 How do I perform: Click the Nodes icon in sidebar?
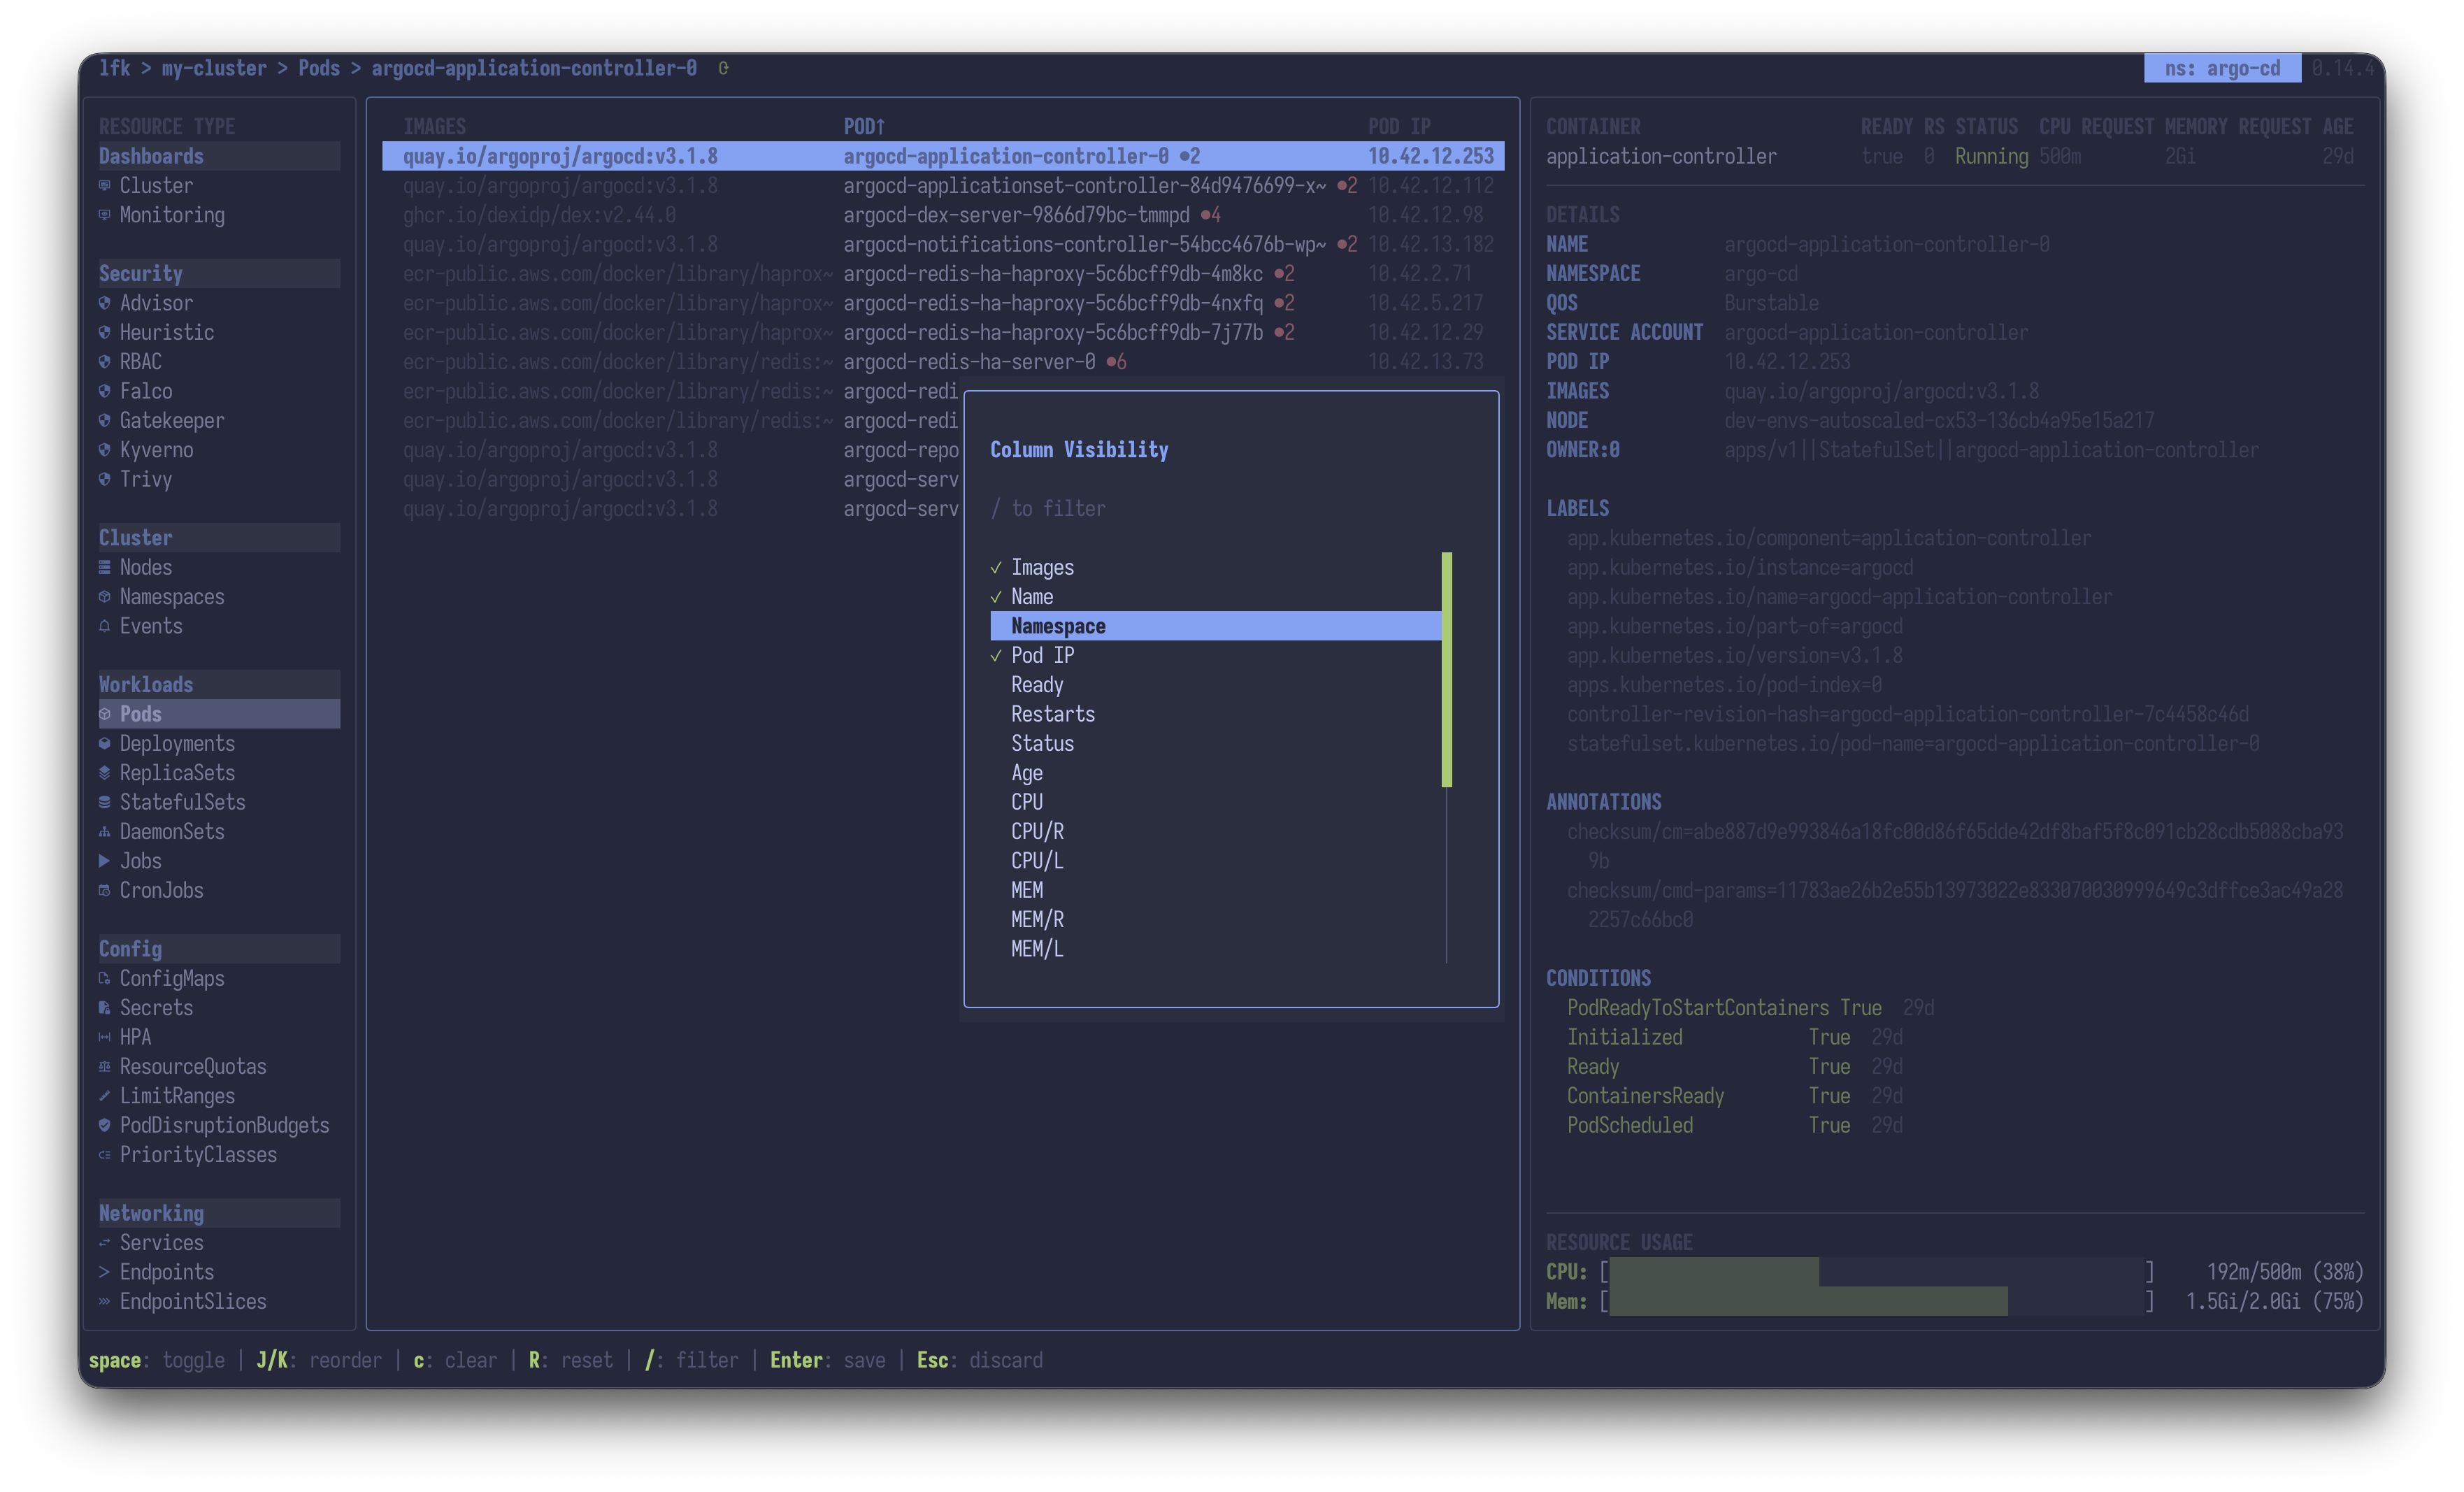104,567
